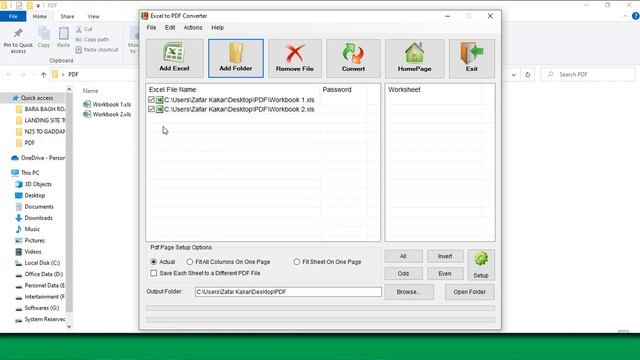The width and height of the screenshot is (640, 360).
Task: Start conversion with the Convert button
Action: point(353,58)
